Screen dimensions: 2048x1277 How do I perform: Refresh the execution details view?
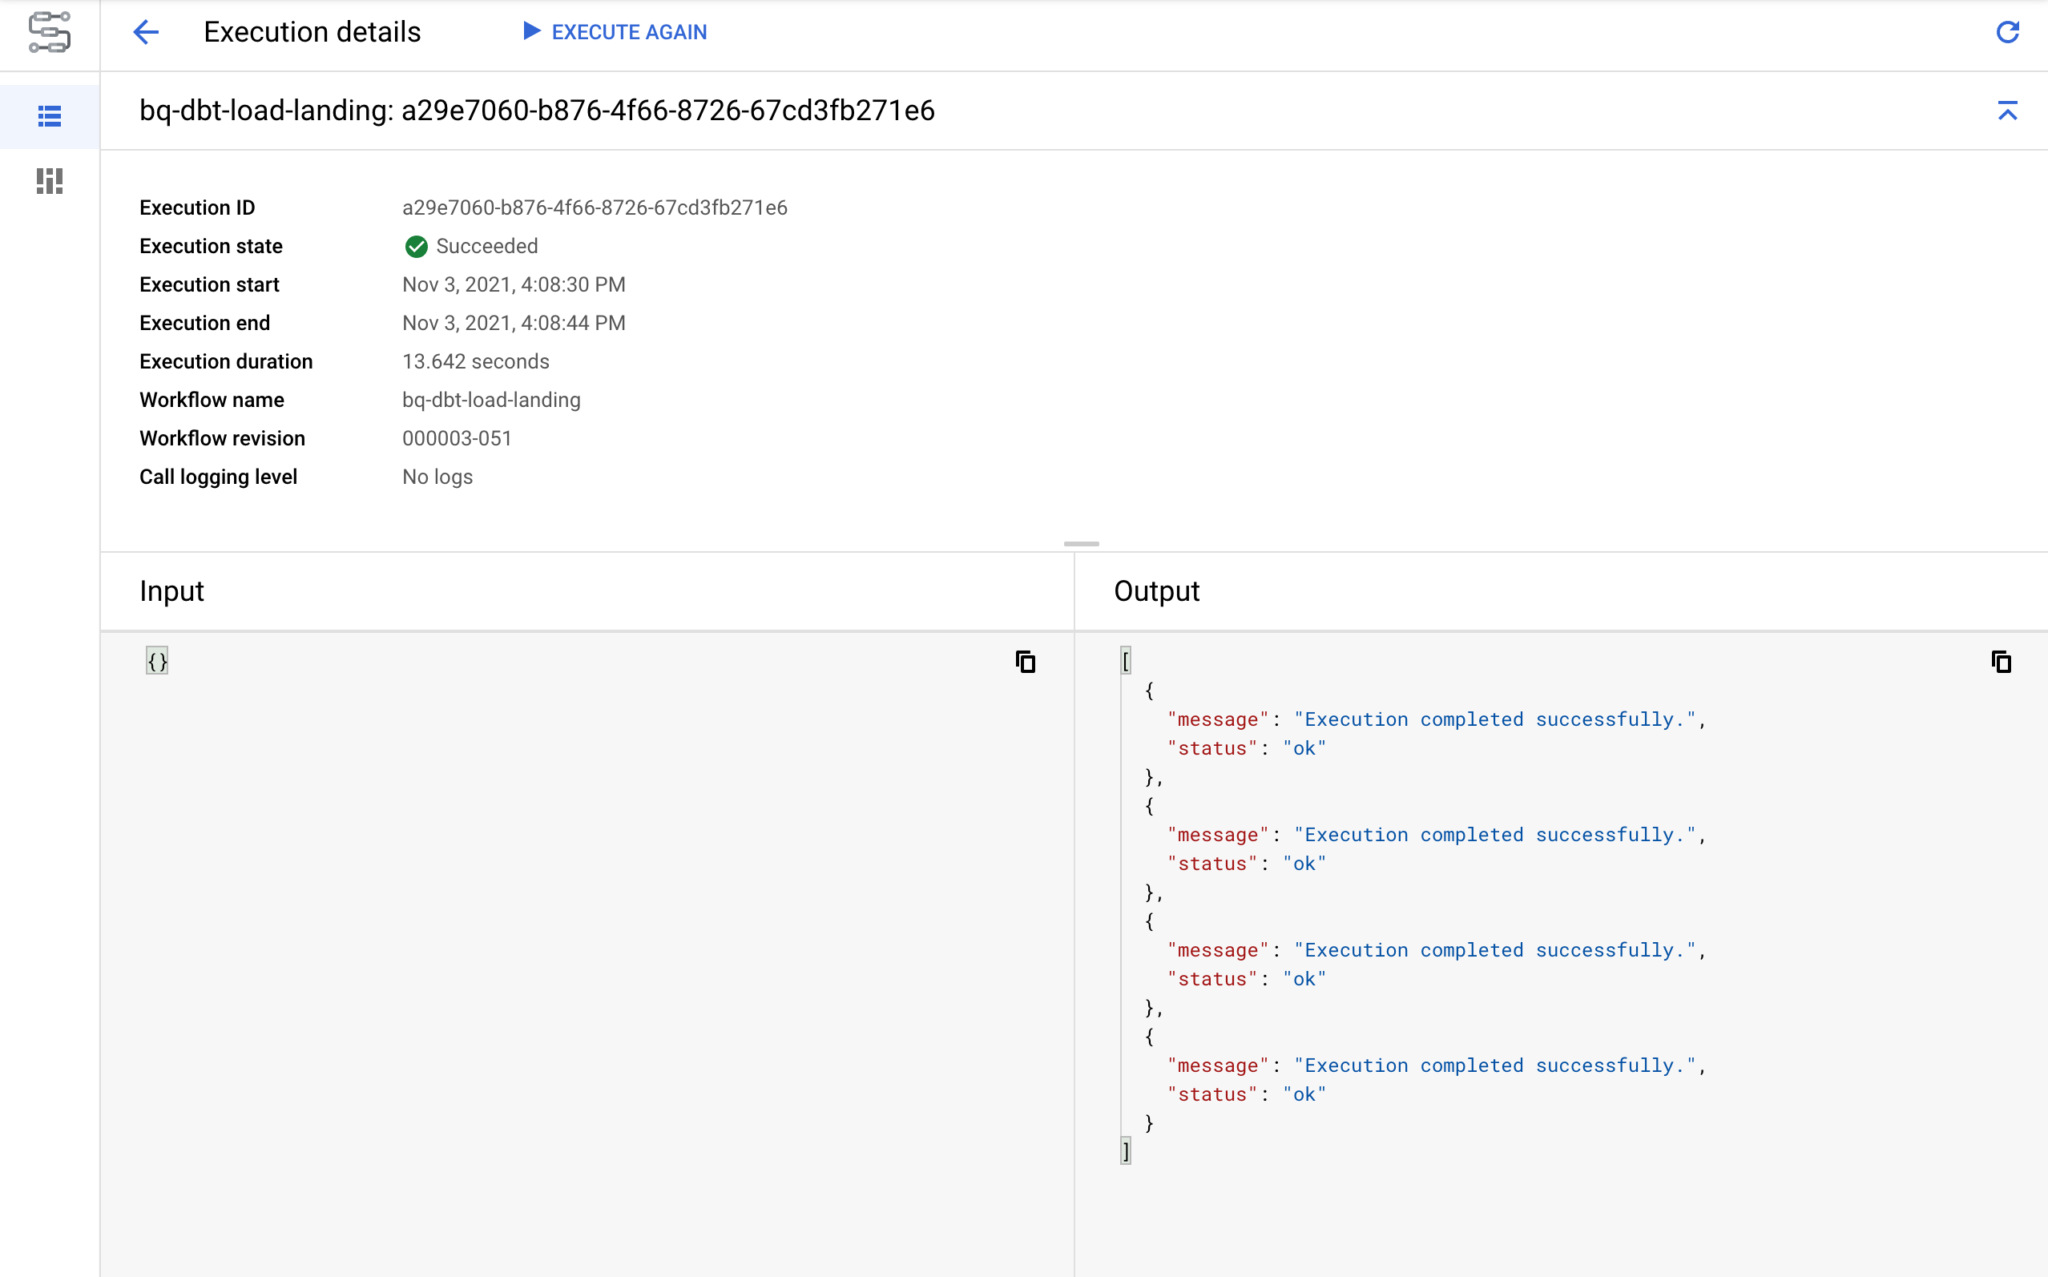[x=2008, y=33]
